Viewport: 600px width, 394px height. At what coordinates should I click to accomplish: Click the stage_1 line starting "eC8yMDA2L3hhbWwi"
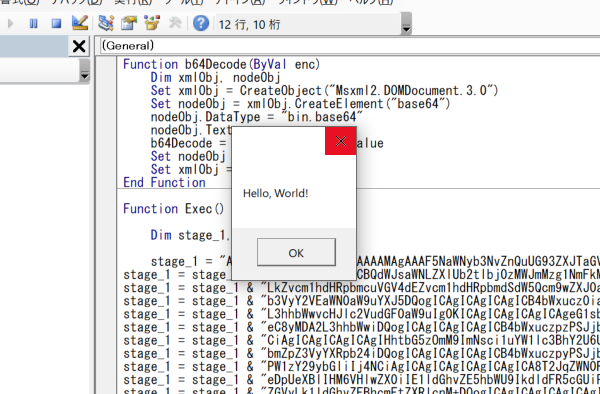pos(361,327)
